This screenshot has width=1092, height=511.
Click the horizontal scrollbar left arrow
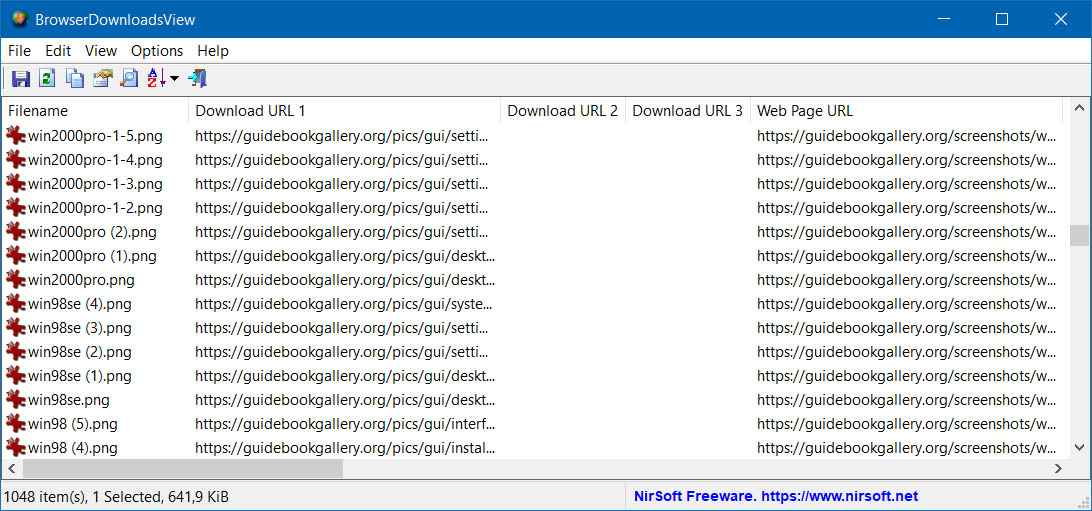point(12,469)
